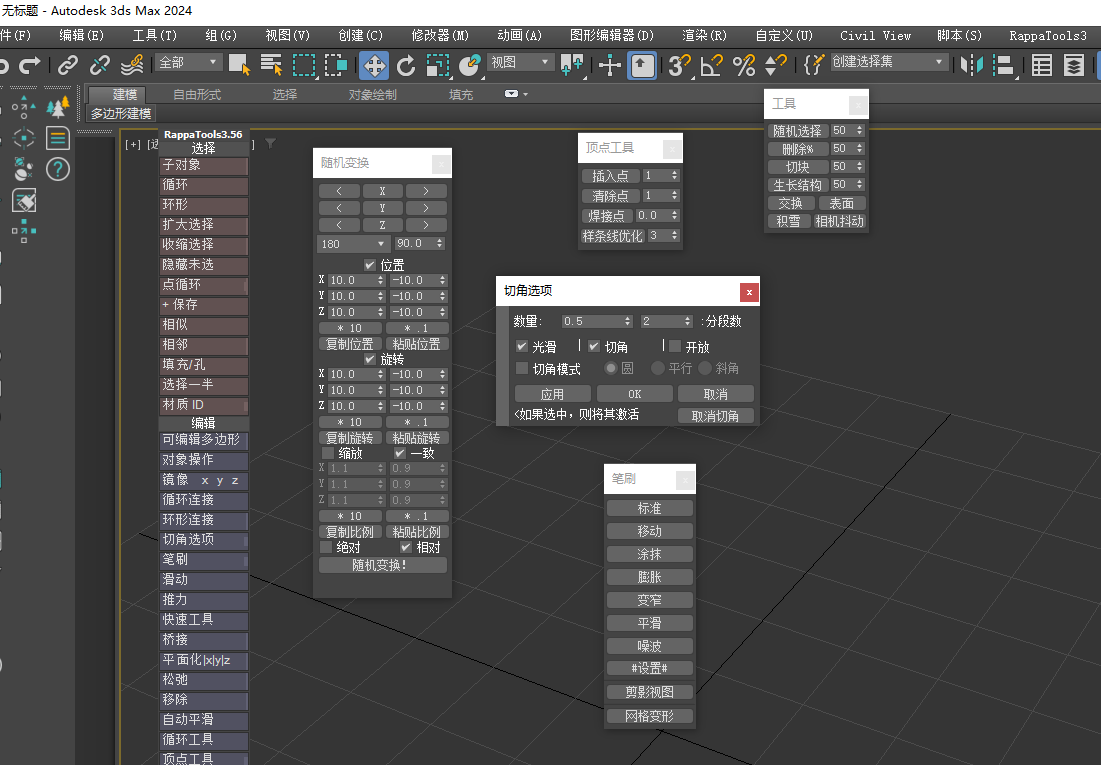Viewport: 1101px width, 765px height.
Task: Click the question mark help icon
Action: click(58, 169)
